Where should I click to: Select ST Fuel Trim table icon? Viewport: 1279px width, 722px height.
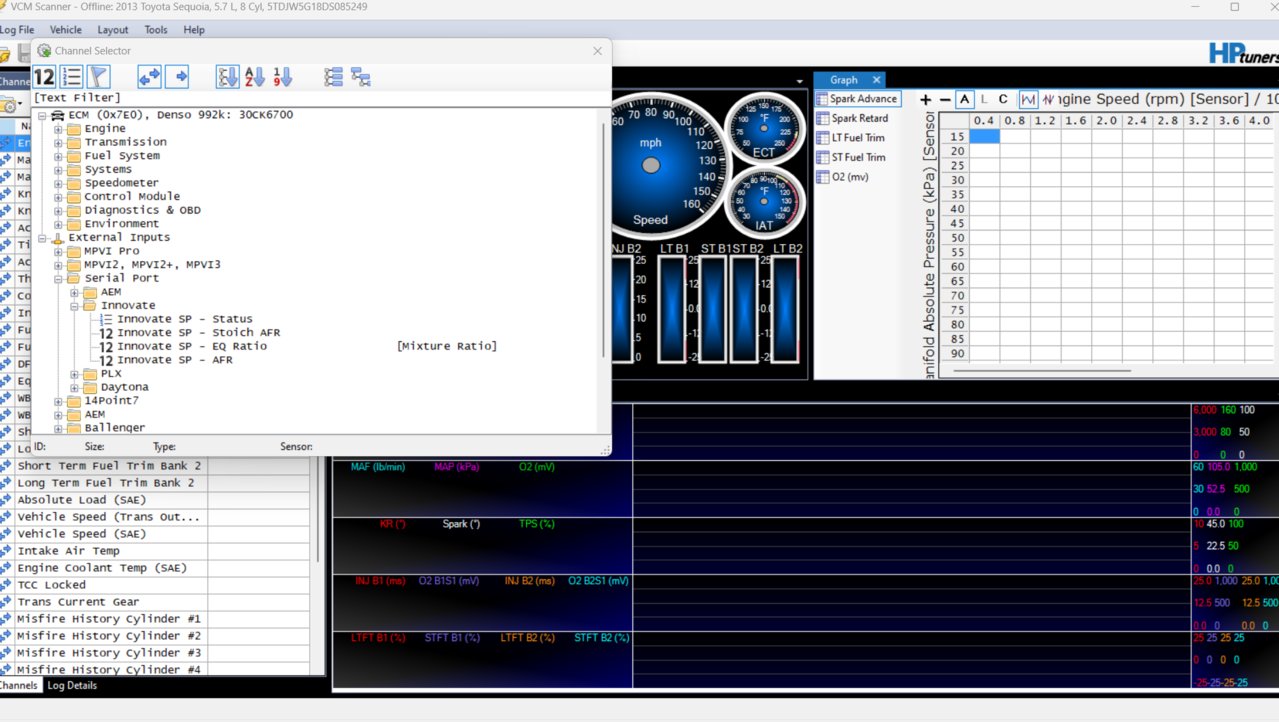(822, 157)
